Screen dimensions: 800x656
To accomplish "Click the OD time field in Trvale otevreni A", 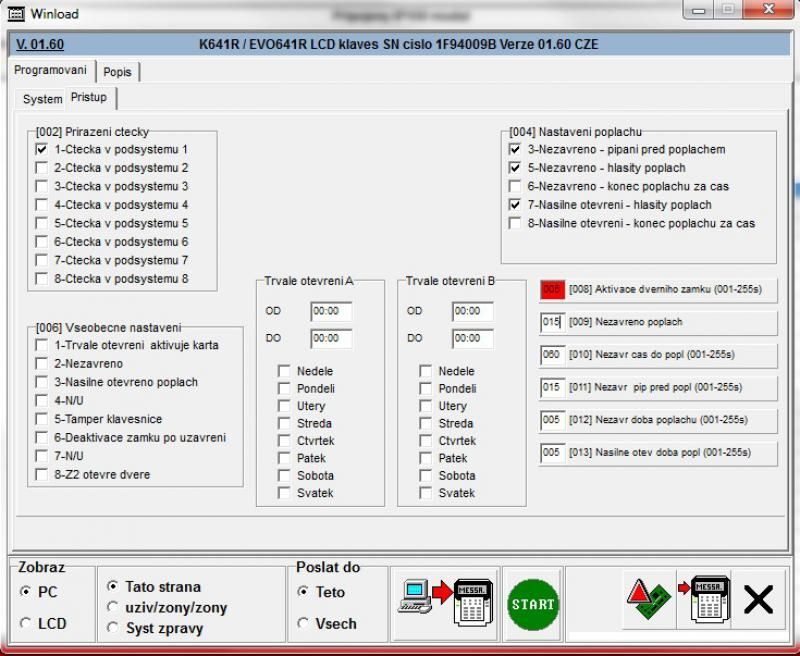I will [x=330, y=311].
